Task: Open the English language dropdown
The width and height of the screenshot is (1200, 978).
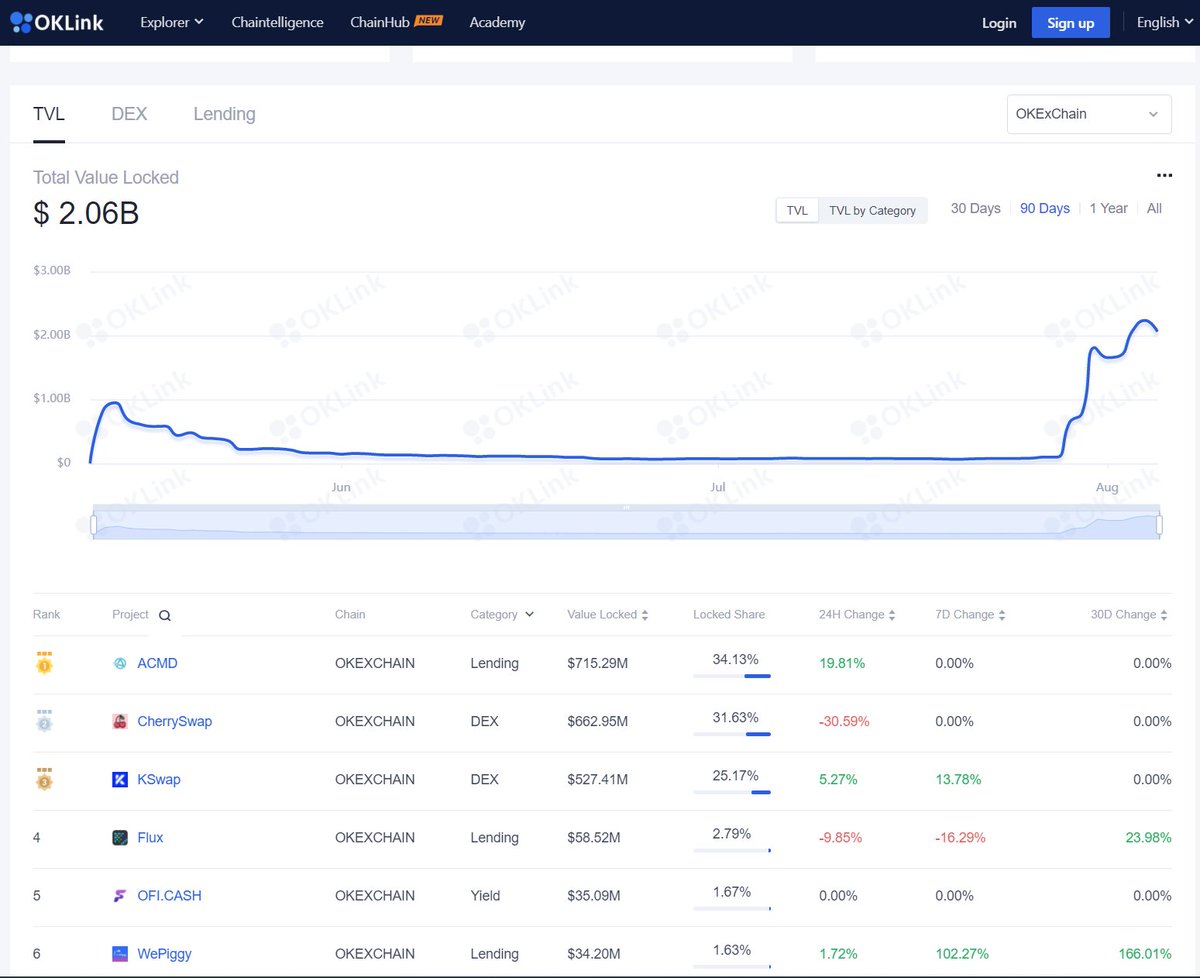Action: pyautogui.click(x=1164, y=21)
